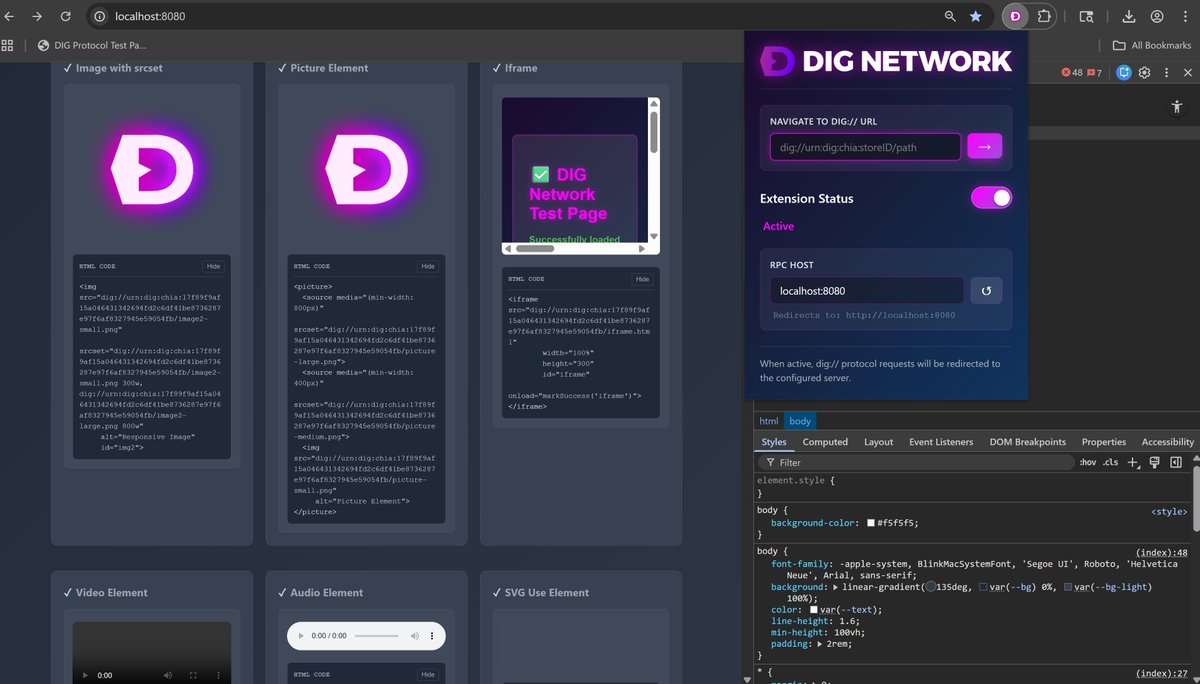
Task: Toggle the computed styles sidebar icon
Action: [1176, 462]
